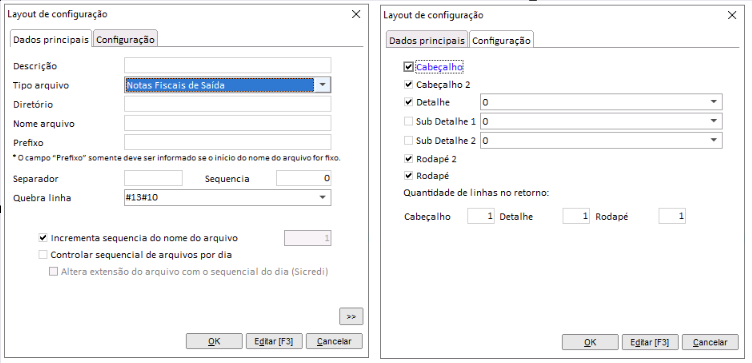This screenshot has width=752, height=363.
Task: Close the left Layout de configuração dialog
Action: click(356, 14)
